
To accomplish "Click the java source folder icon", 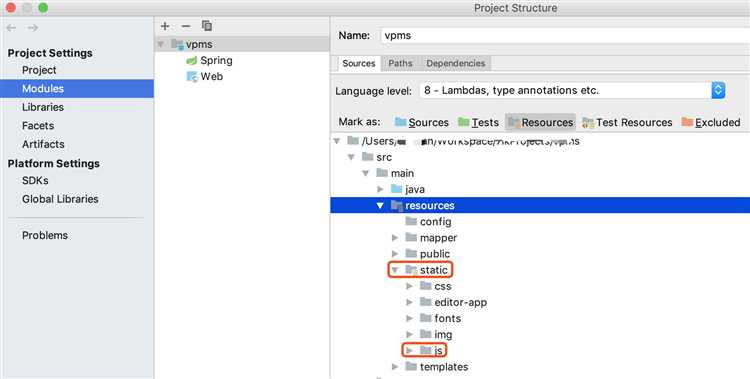I will (x=397, y=189).
